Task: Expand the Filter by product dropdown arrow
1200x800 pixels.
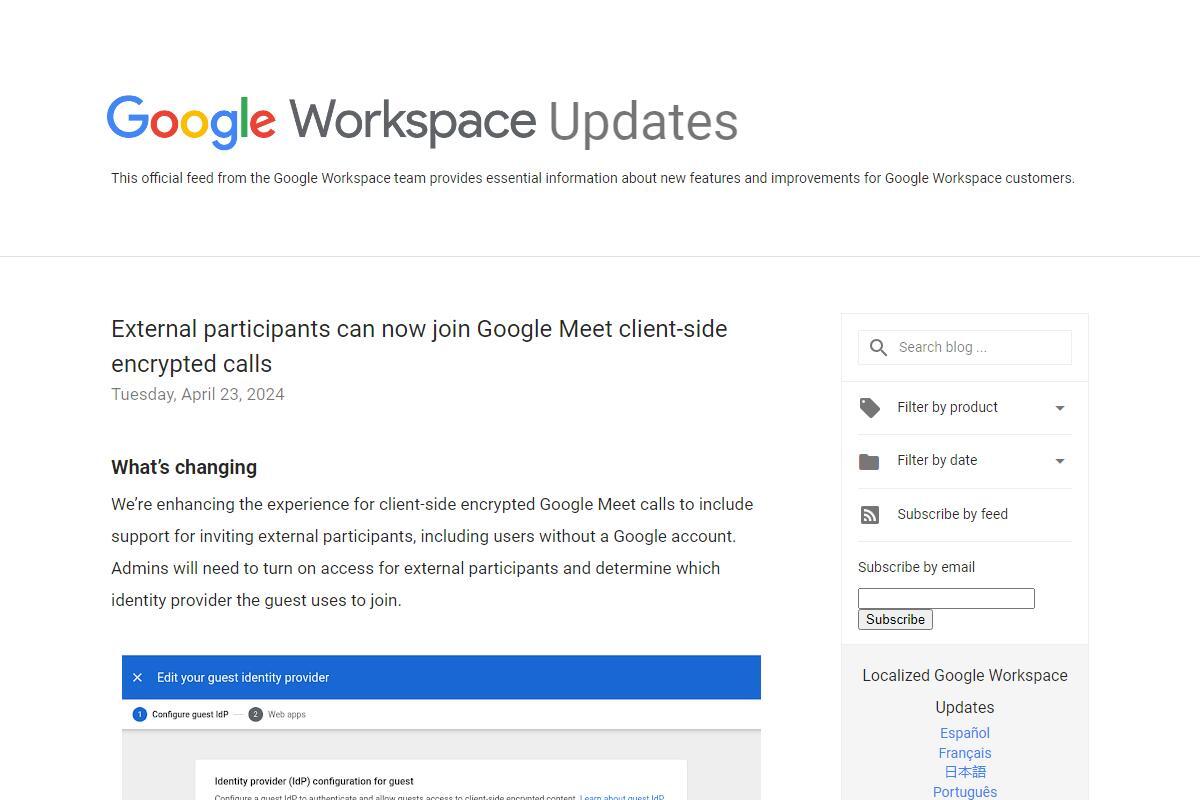Action: click(1060, 408)
